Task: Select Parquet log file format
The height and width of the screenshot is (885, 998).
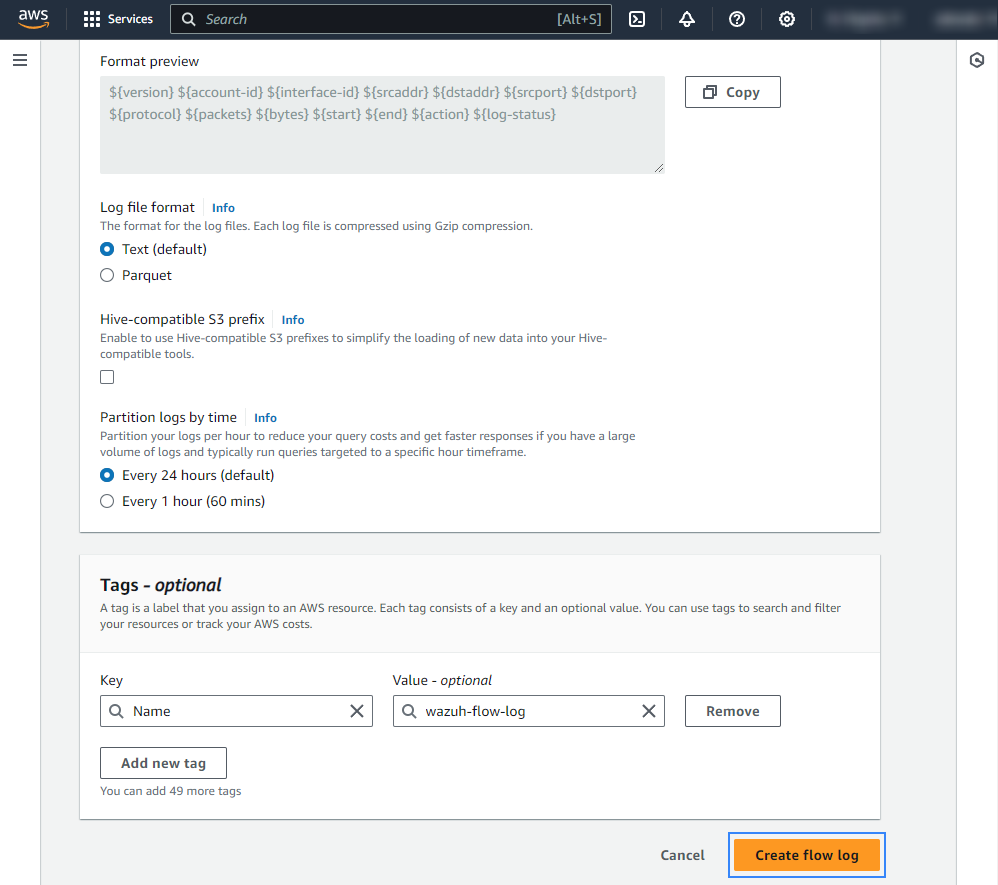Action: click(107, 275)
